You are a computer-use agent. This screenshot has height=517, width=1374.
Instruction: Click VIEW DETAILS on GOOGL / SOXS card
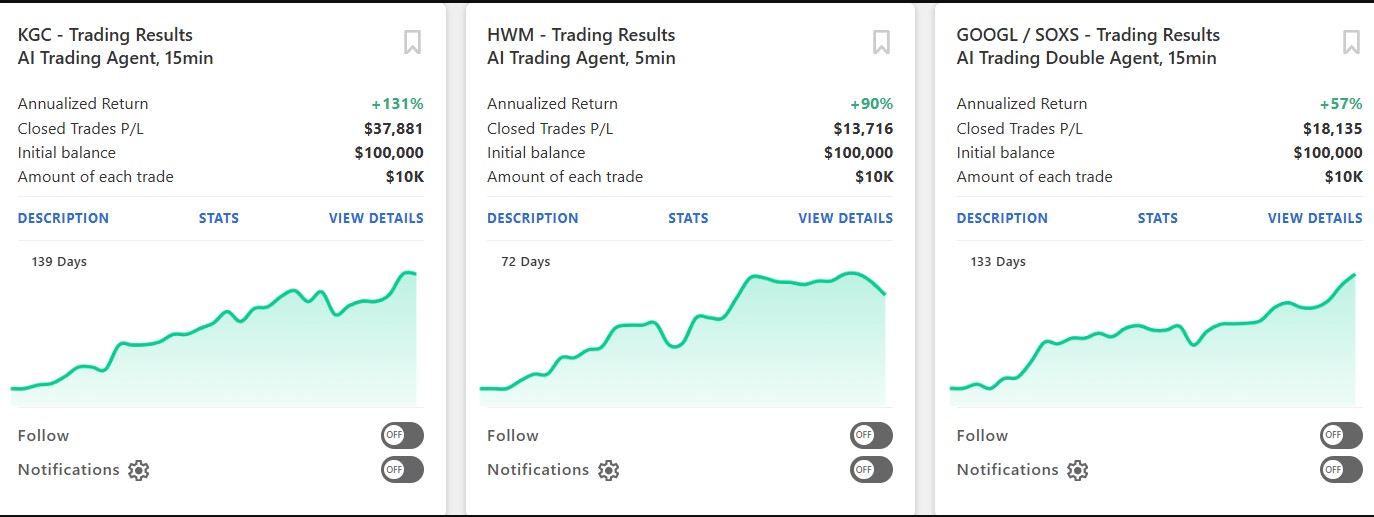pyautogui.click(x=1315, y=218)
